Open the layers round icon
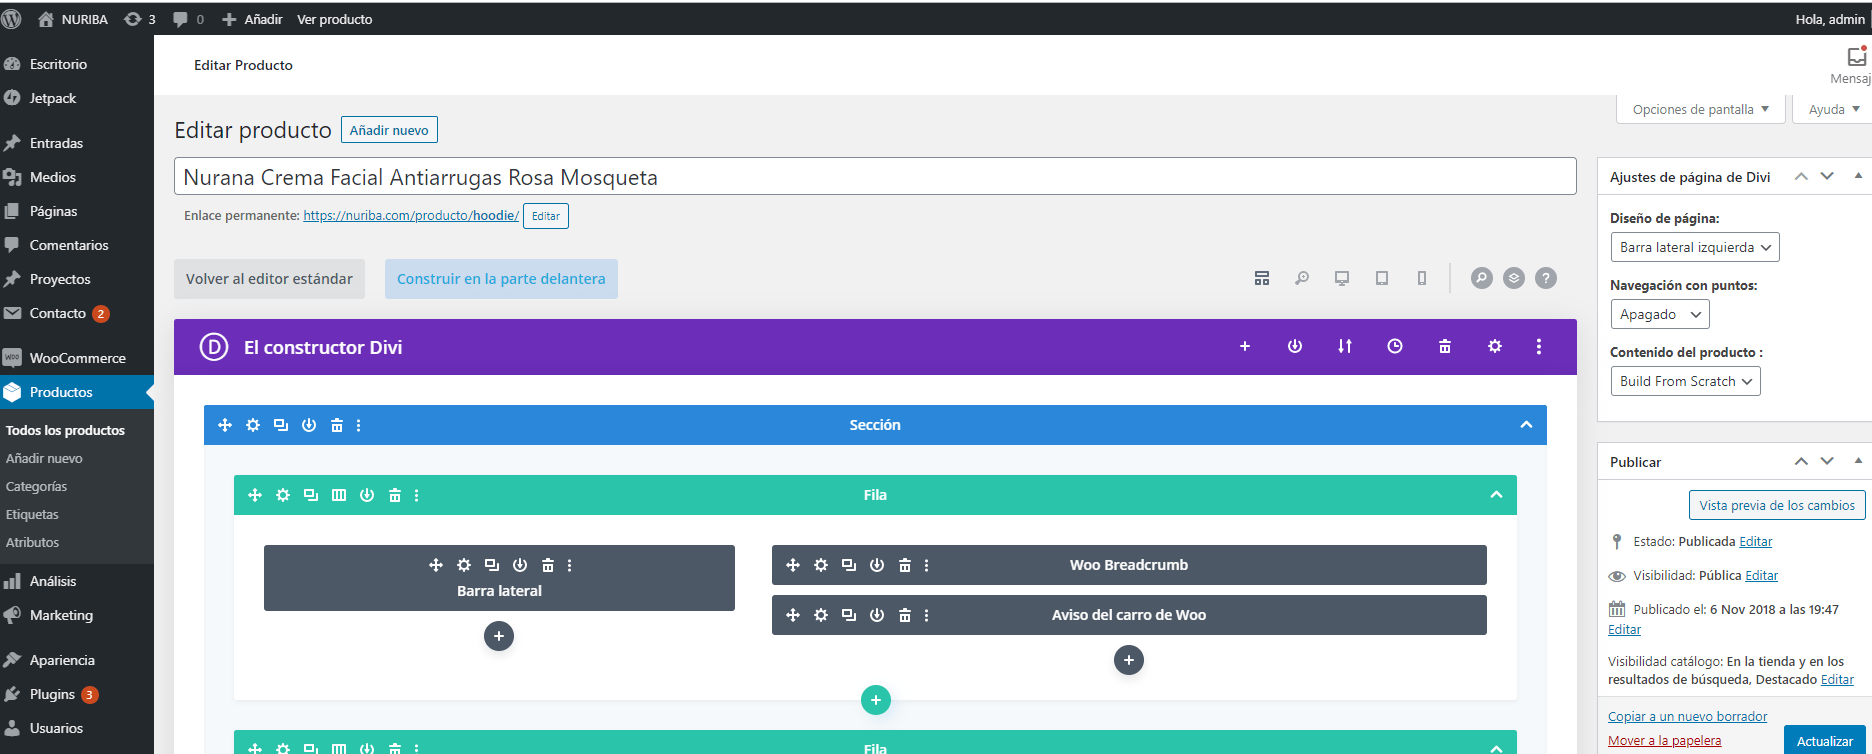 [1514, 278]
